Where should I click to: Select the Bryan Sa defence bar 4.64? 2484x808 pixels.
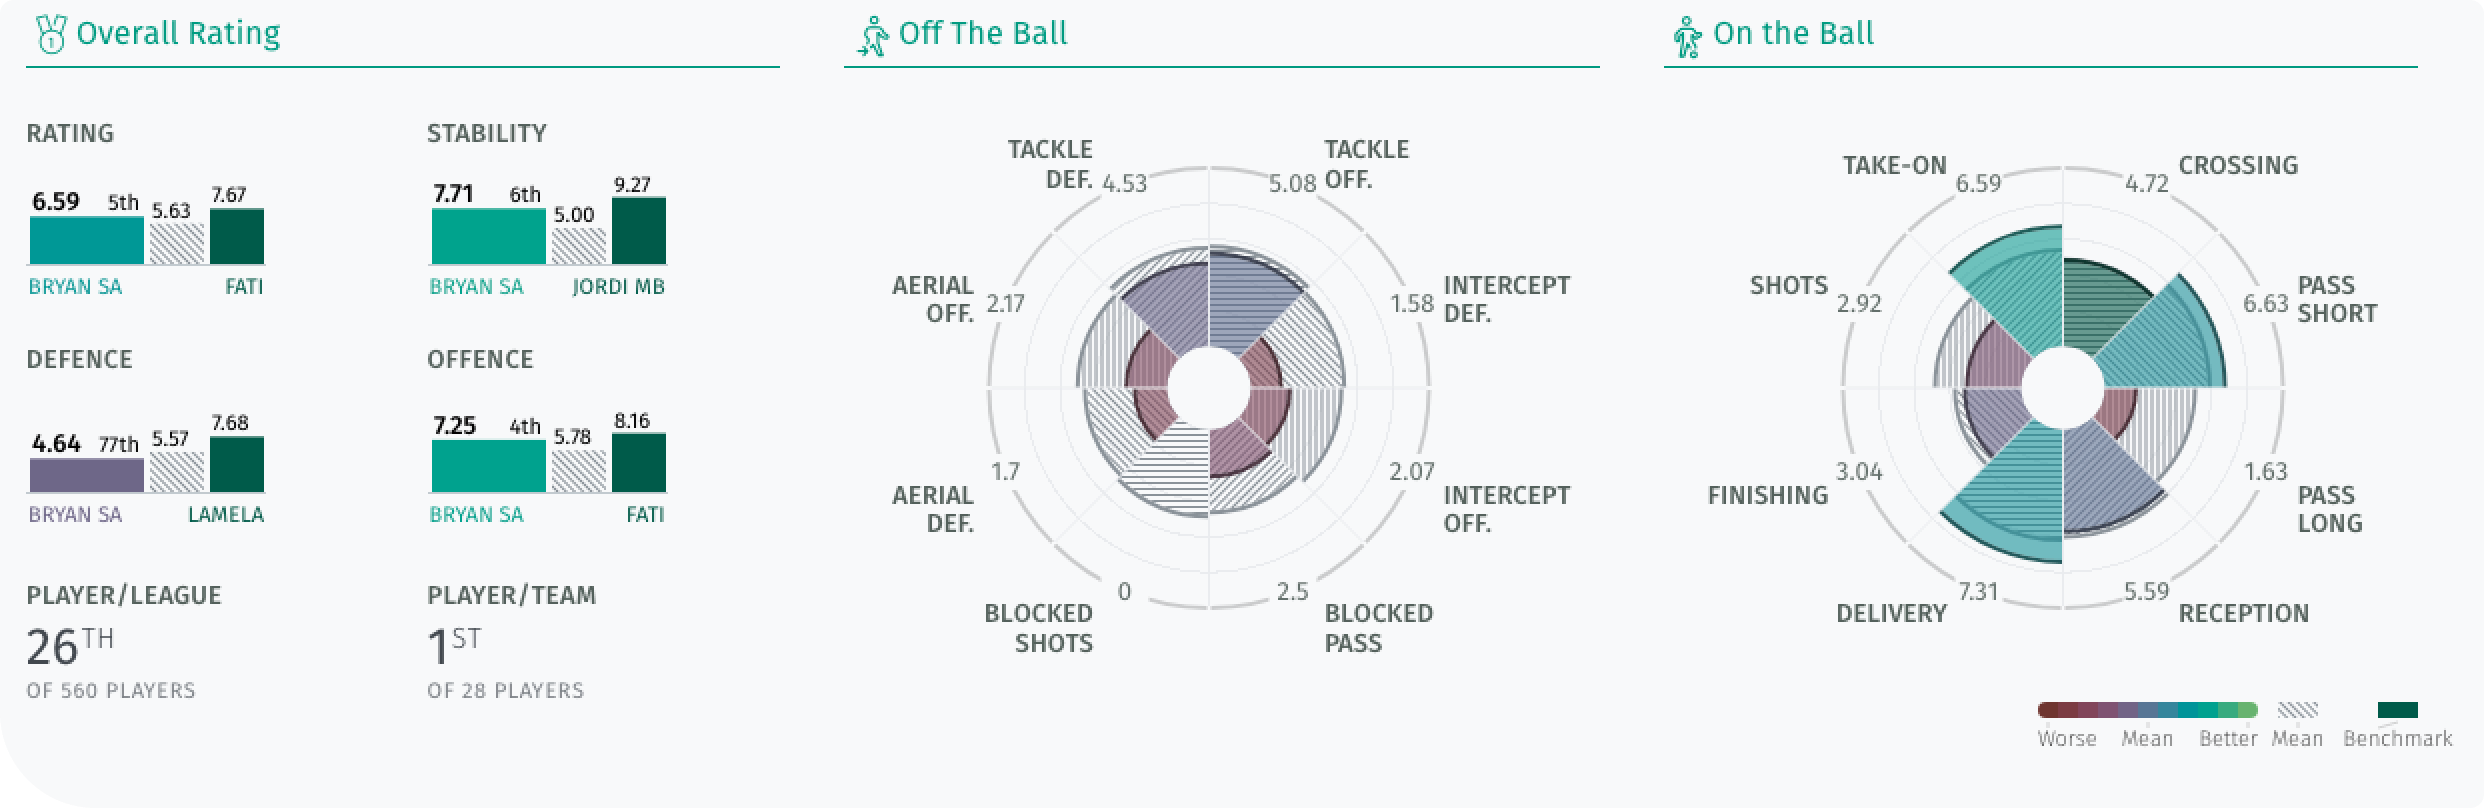point(87,475)
